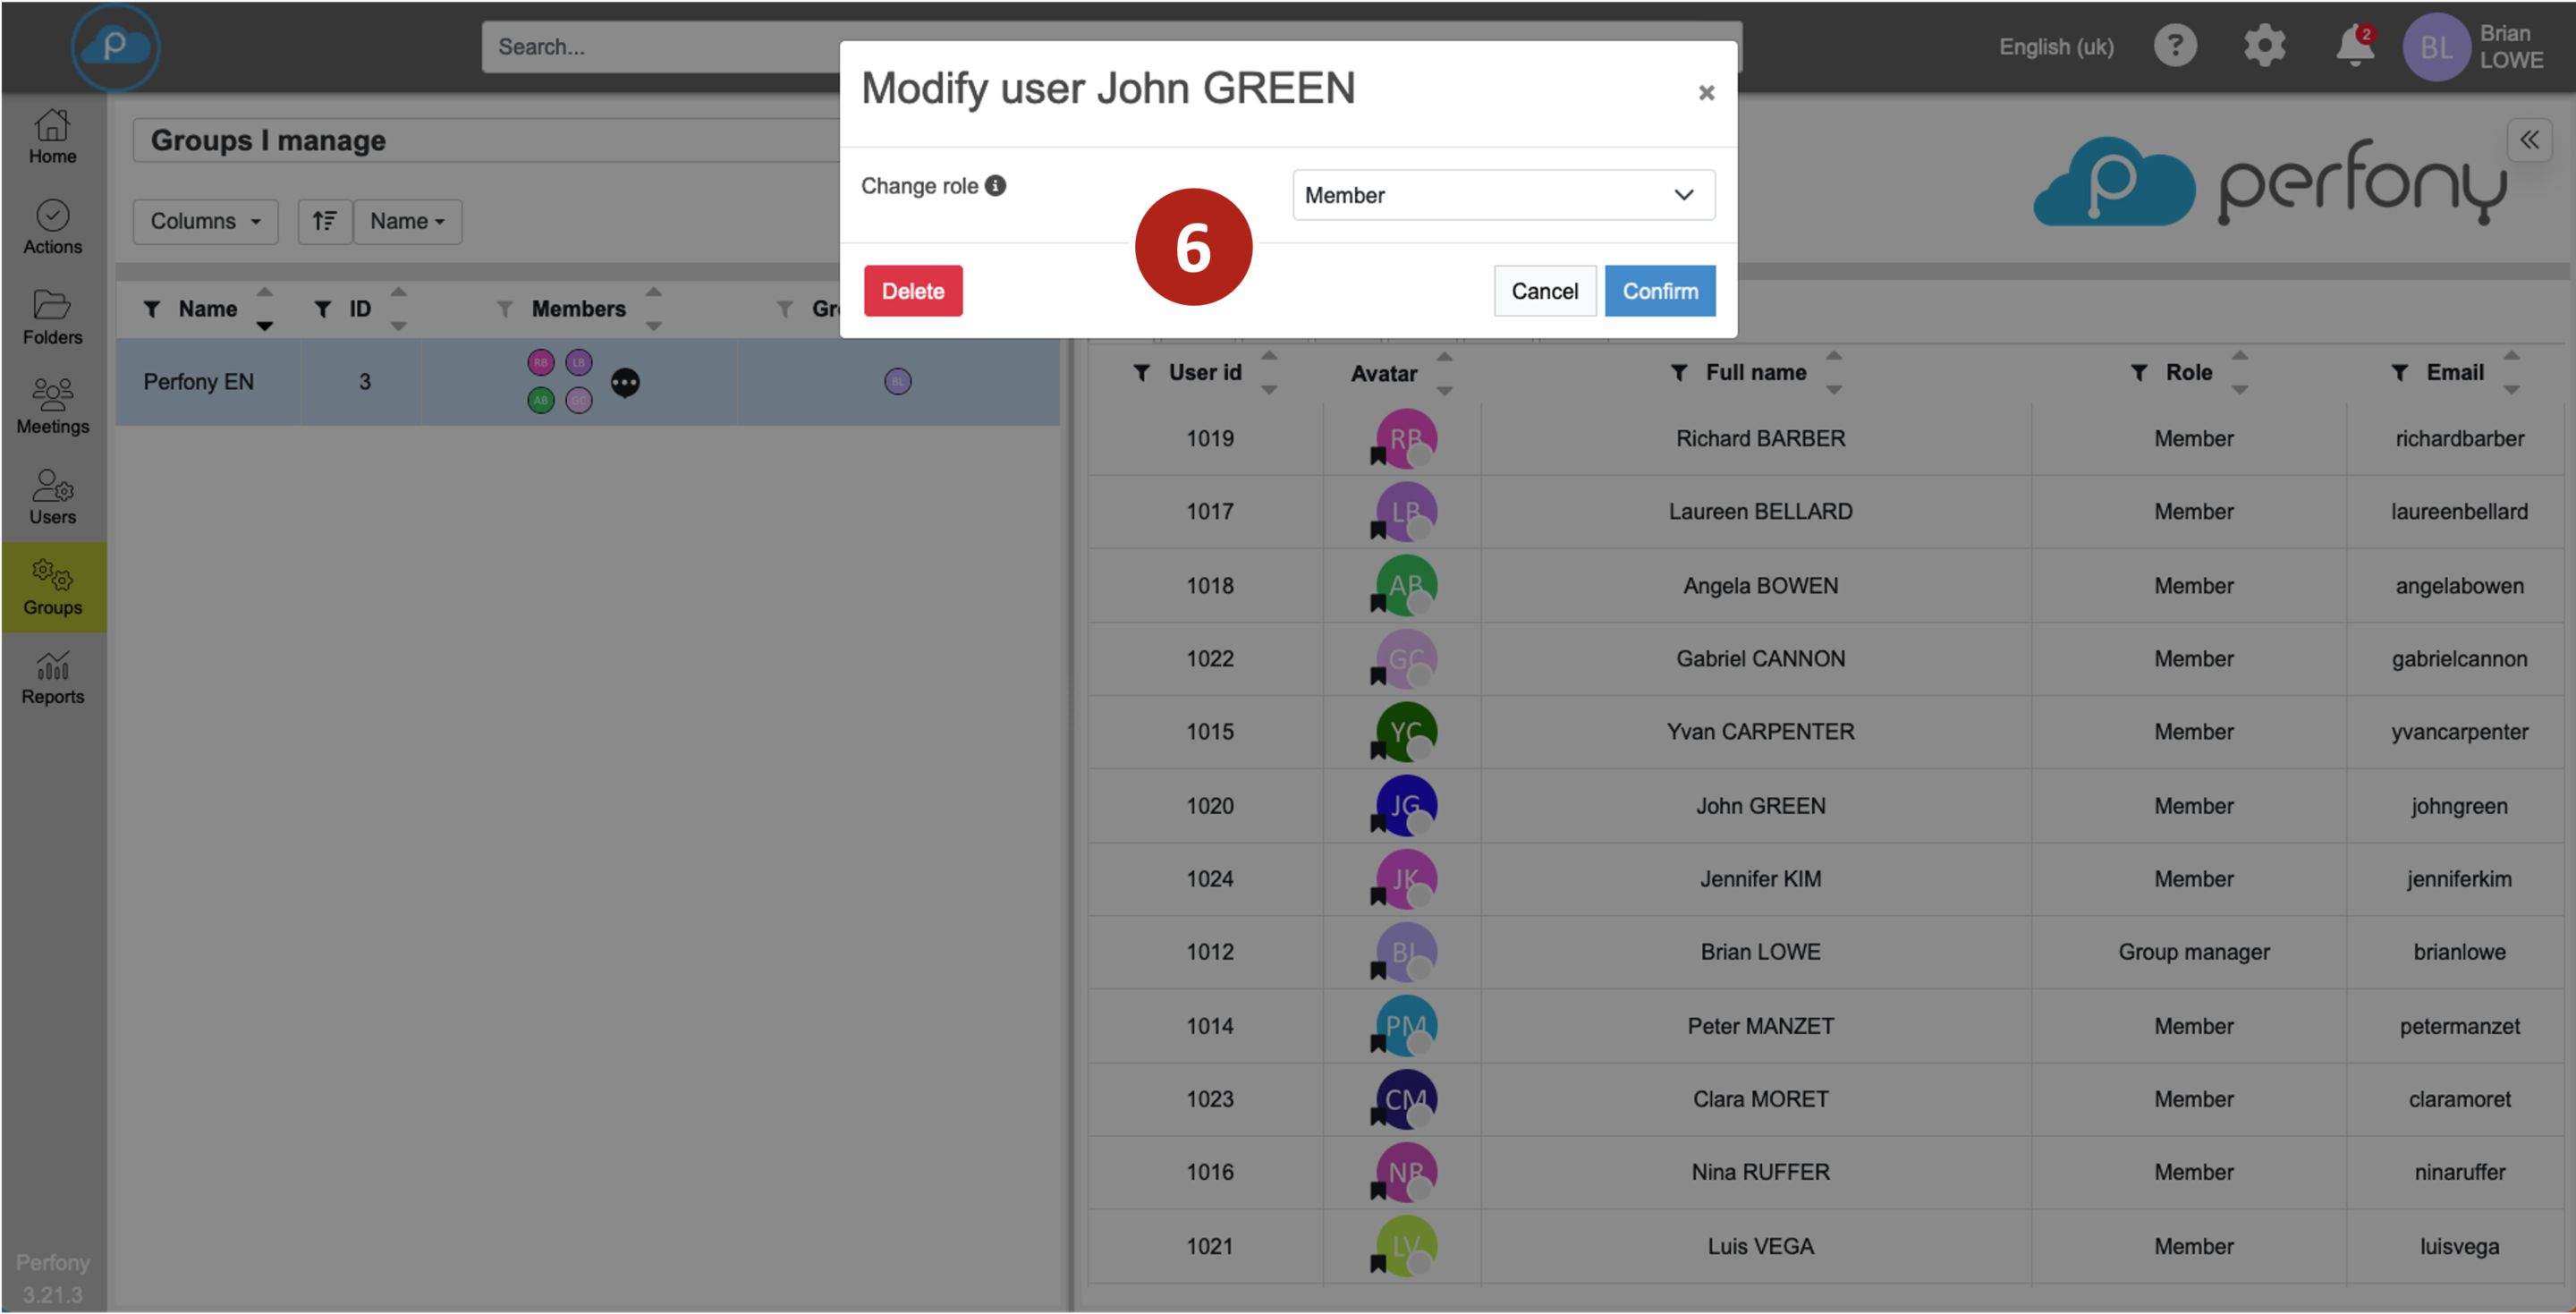Open the Reports sidebar icon
Screen dimensions: 2576x1314
pos(52,678)
